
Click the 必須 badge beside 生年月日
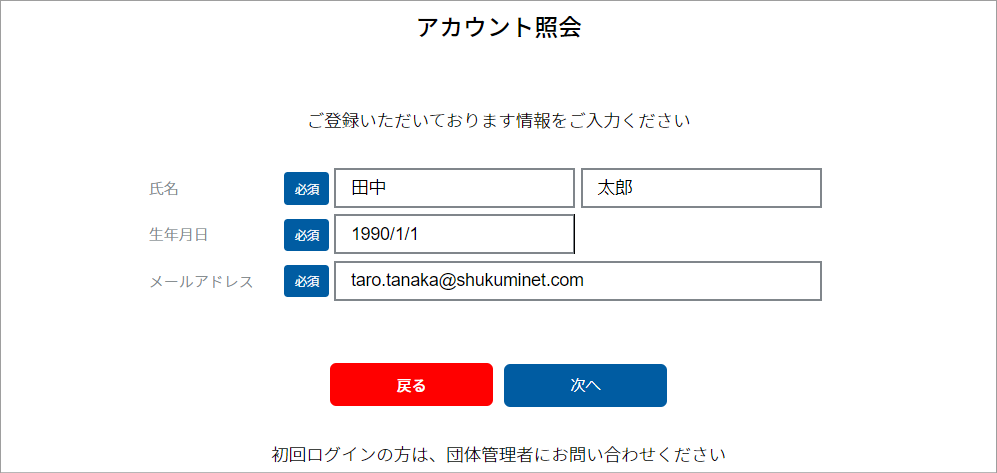pos(306,235)
